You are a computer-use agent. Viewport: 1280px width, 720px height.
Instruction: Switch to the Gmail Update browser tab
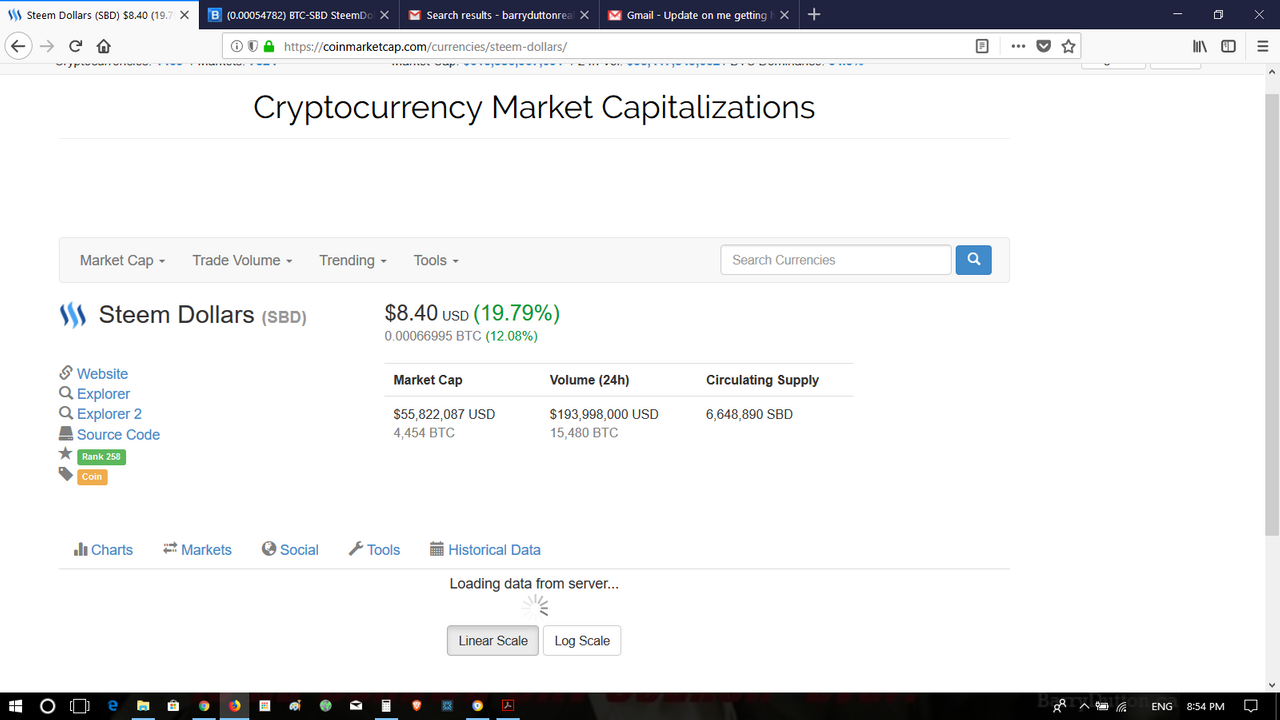pos(698,15)
